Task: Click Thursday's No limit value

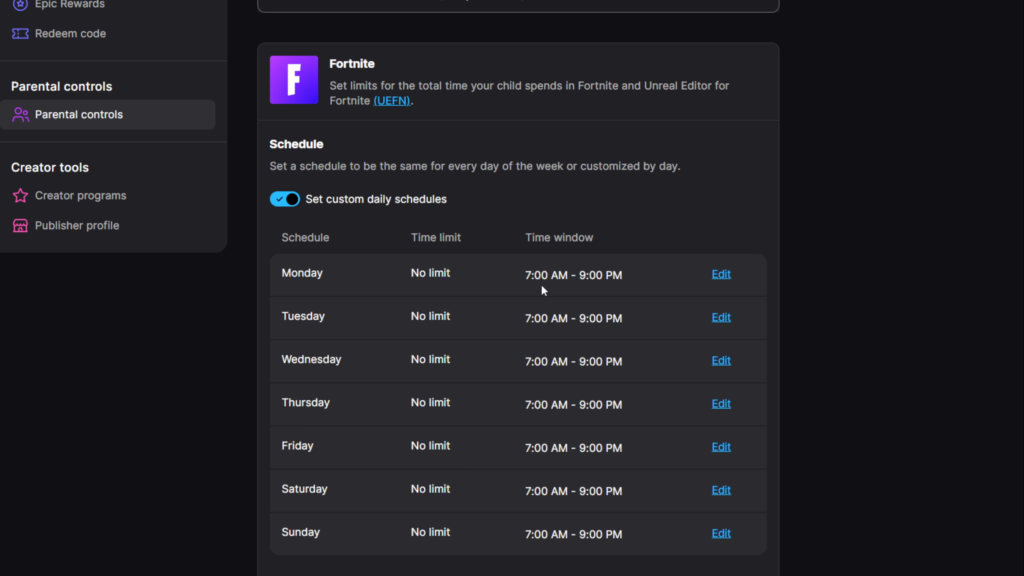Action: click(430, 402)
